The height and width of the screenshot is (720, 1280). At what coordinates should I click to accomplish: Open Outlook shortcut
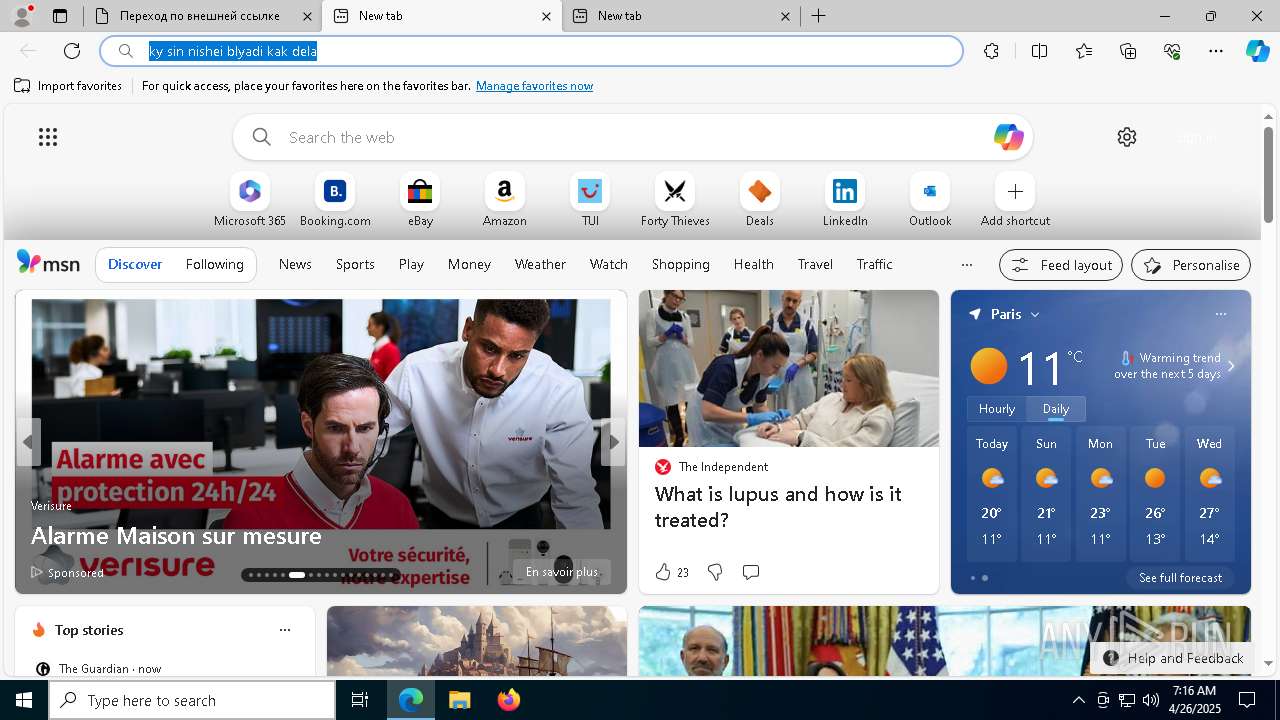pyautogui.click(x=930, y=200)
